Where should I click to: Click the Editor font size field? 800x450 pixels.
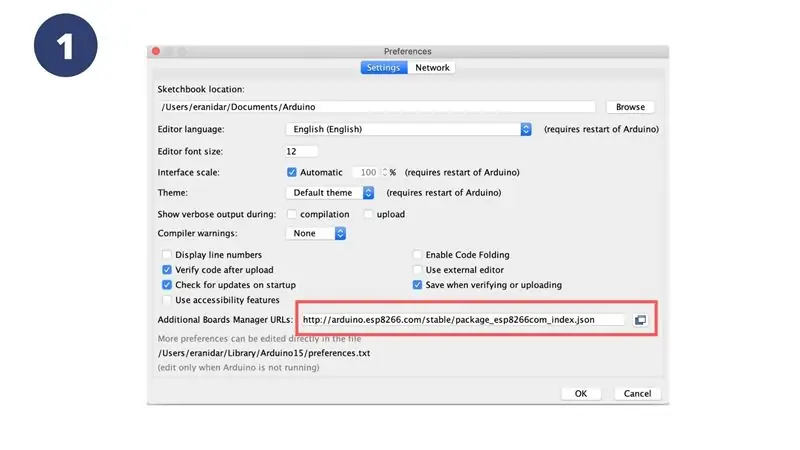click(x=301, y=152)
